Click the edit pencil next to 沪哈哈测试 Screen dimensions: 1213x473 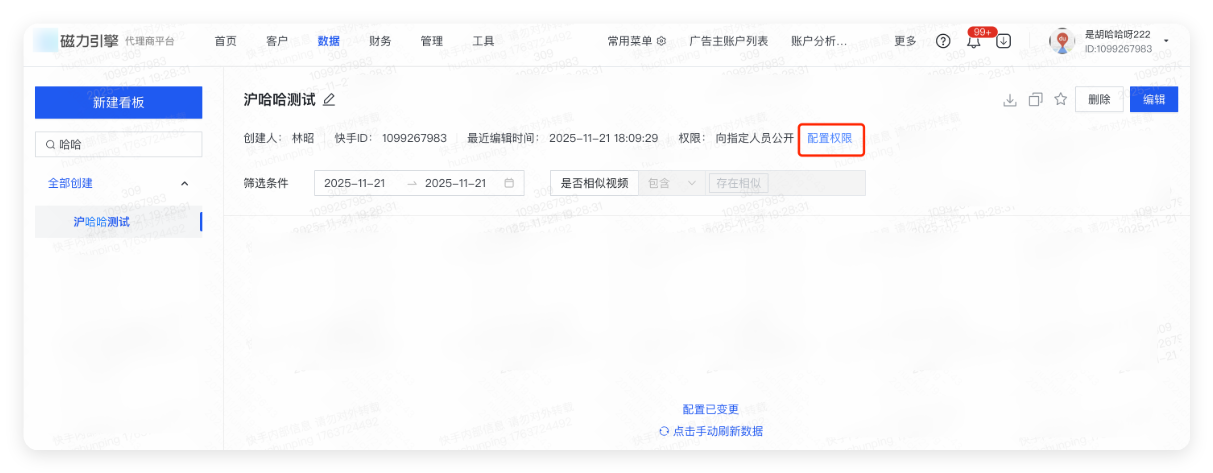coord(329,100)
